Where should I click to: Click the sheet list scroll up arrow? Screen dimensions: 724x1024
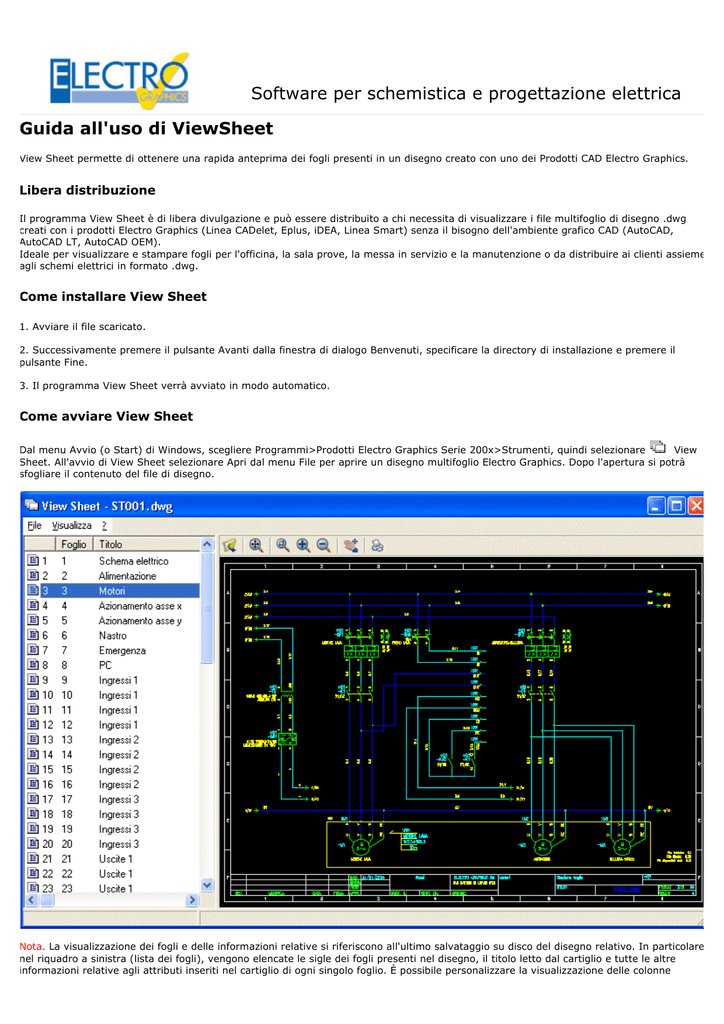207,544
